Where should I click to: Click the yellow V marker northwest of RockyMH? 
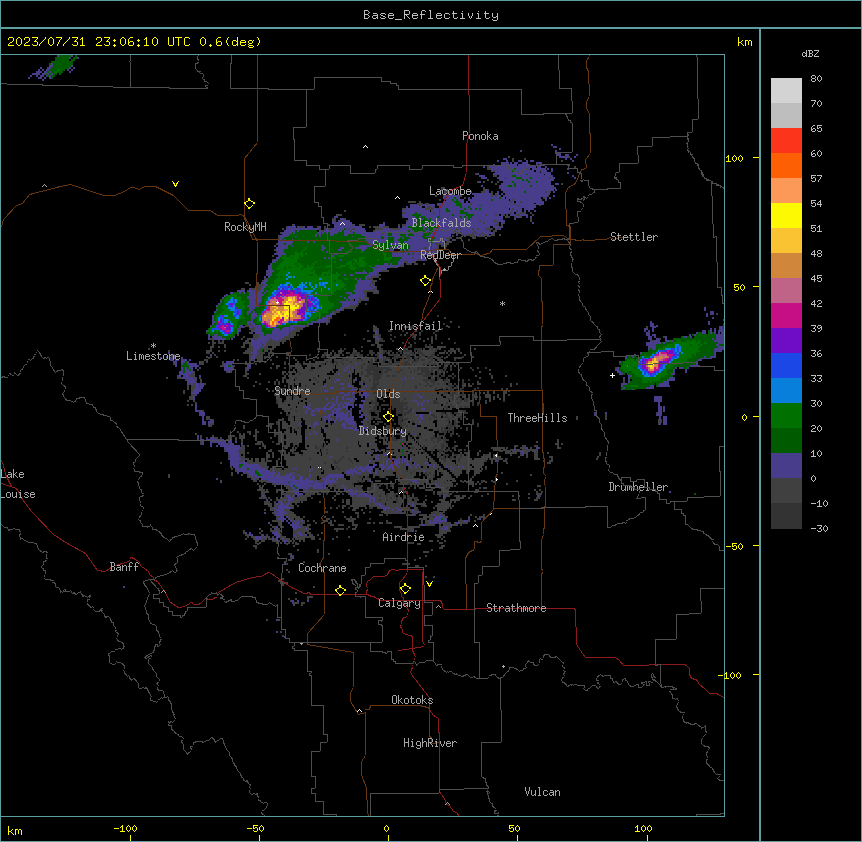175,184
